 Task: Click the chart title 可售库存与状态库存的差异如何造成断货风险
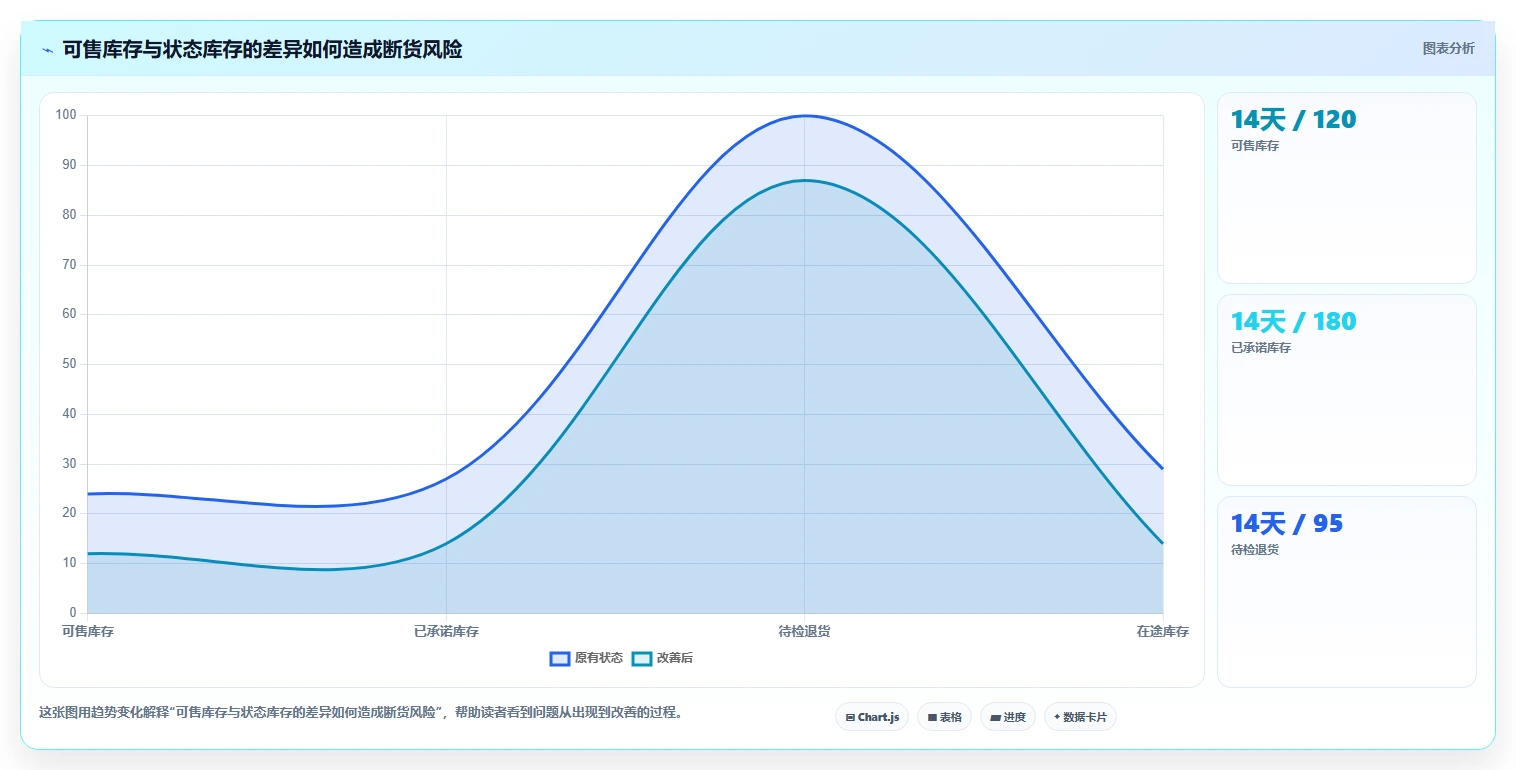click(x=262, y=50)
